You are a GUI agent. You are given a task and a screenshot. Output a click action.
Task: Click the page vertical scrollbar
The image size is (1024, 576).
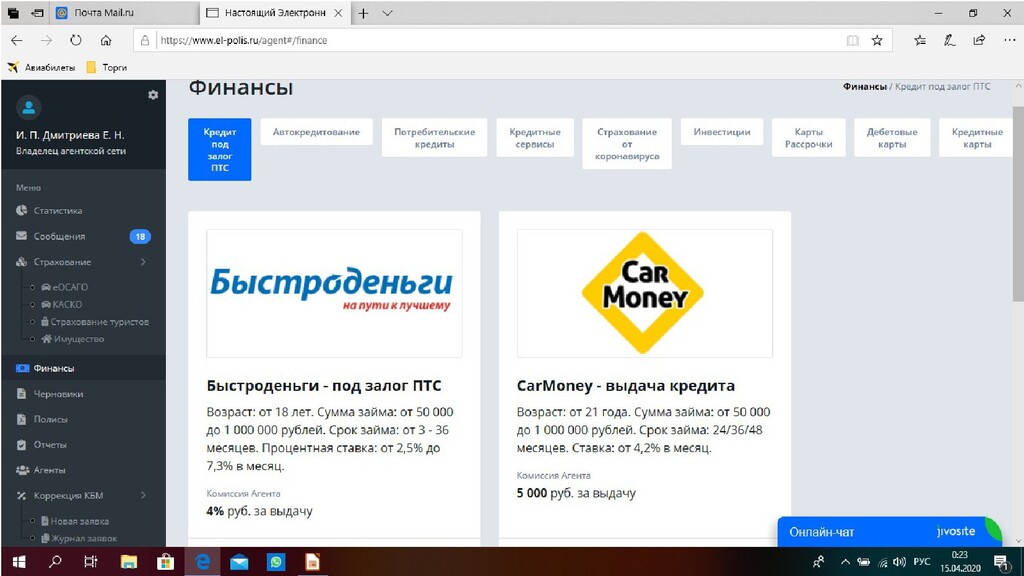(1017, 204)
